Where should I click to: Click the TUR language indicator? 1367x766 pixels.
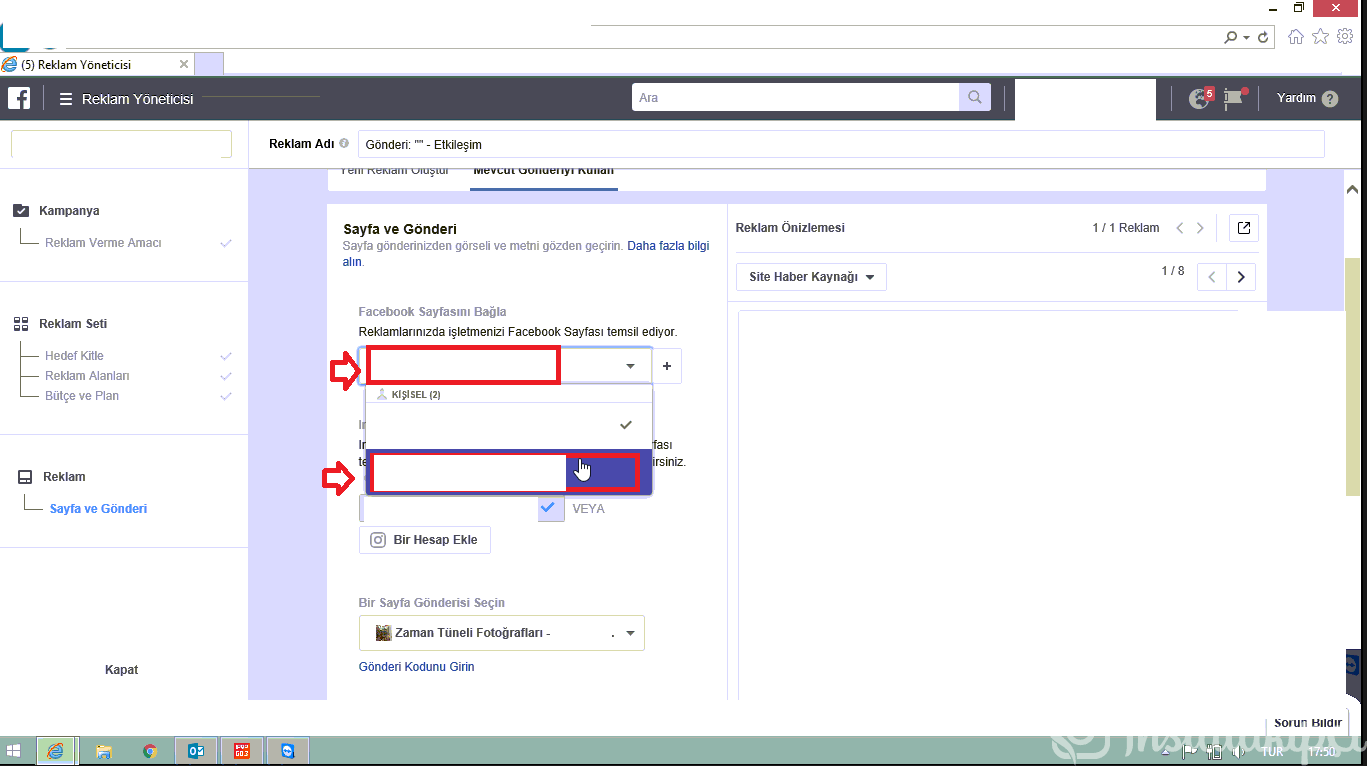coord(1272,751)
